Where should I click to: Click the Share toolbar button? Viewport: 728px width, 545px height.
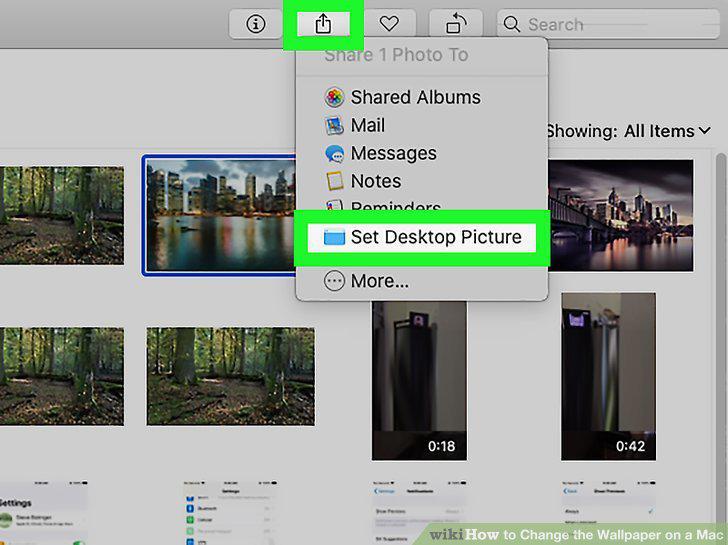[323, 23]
